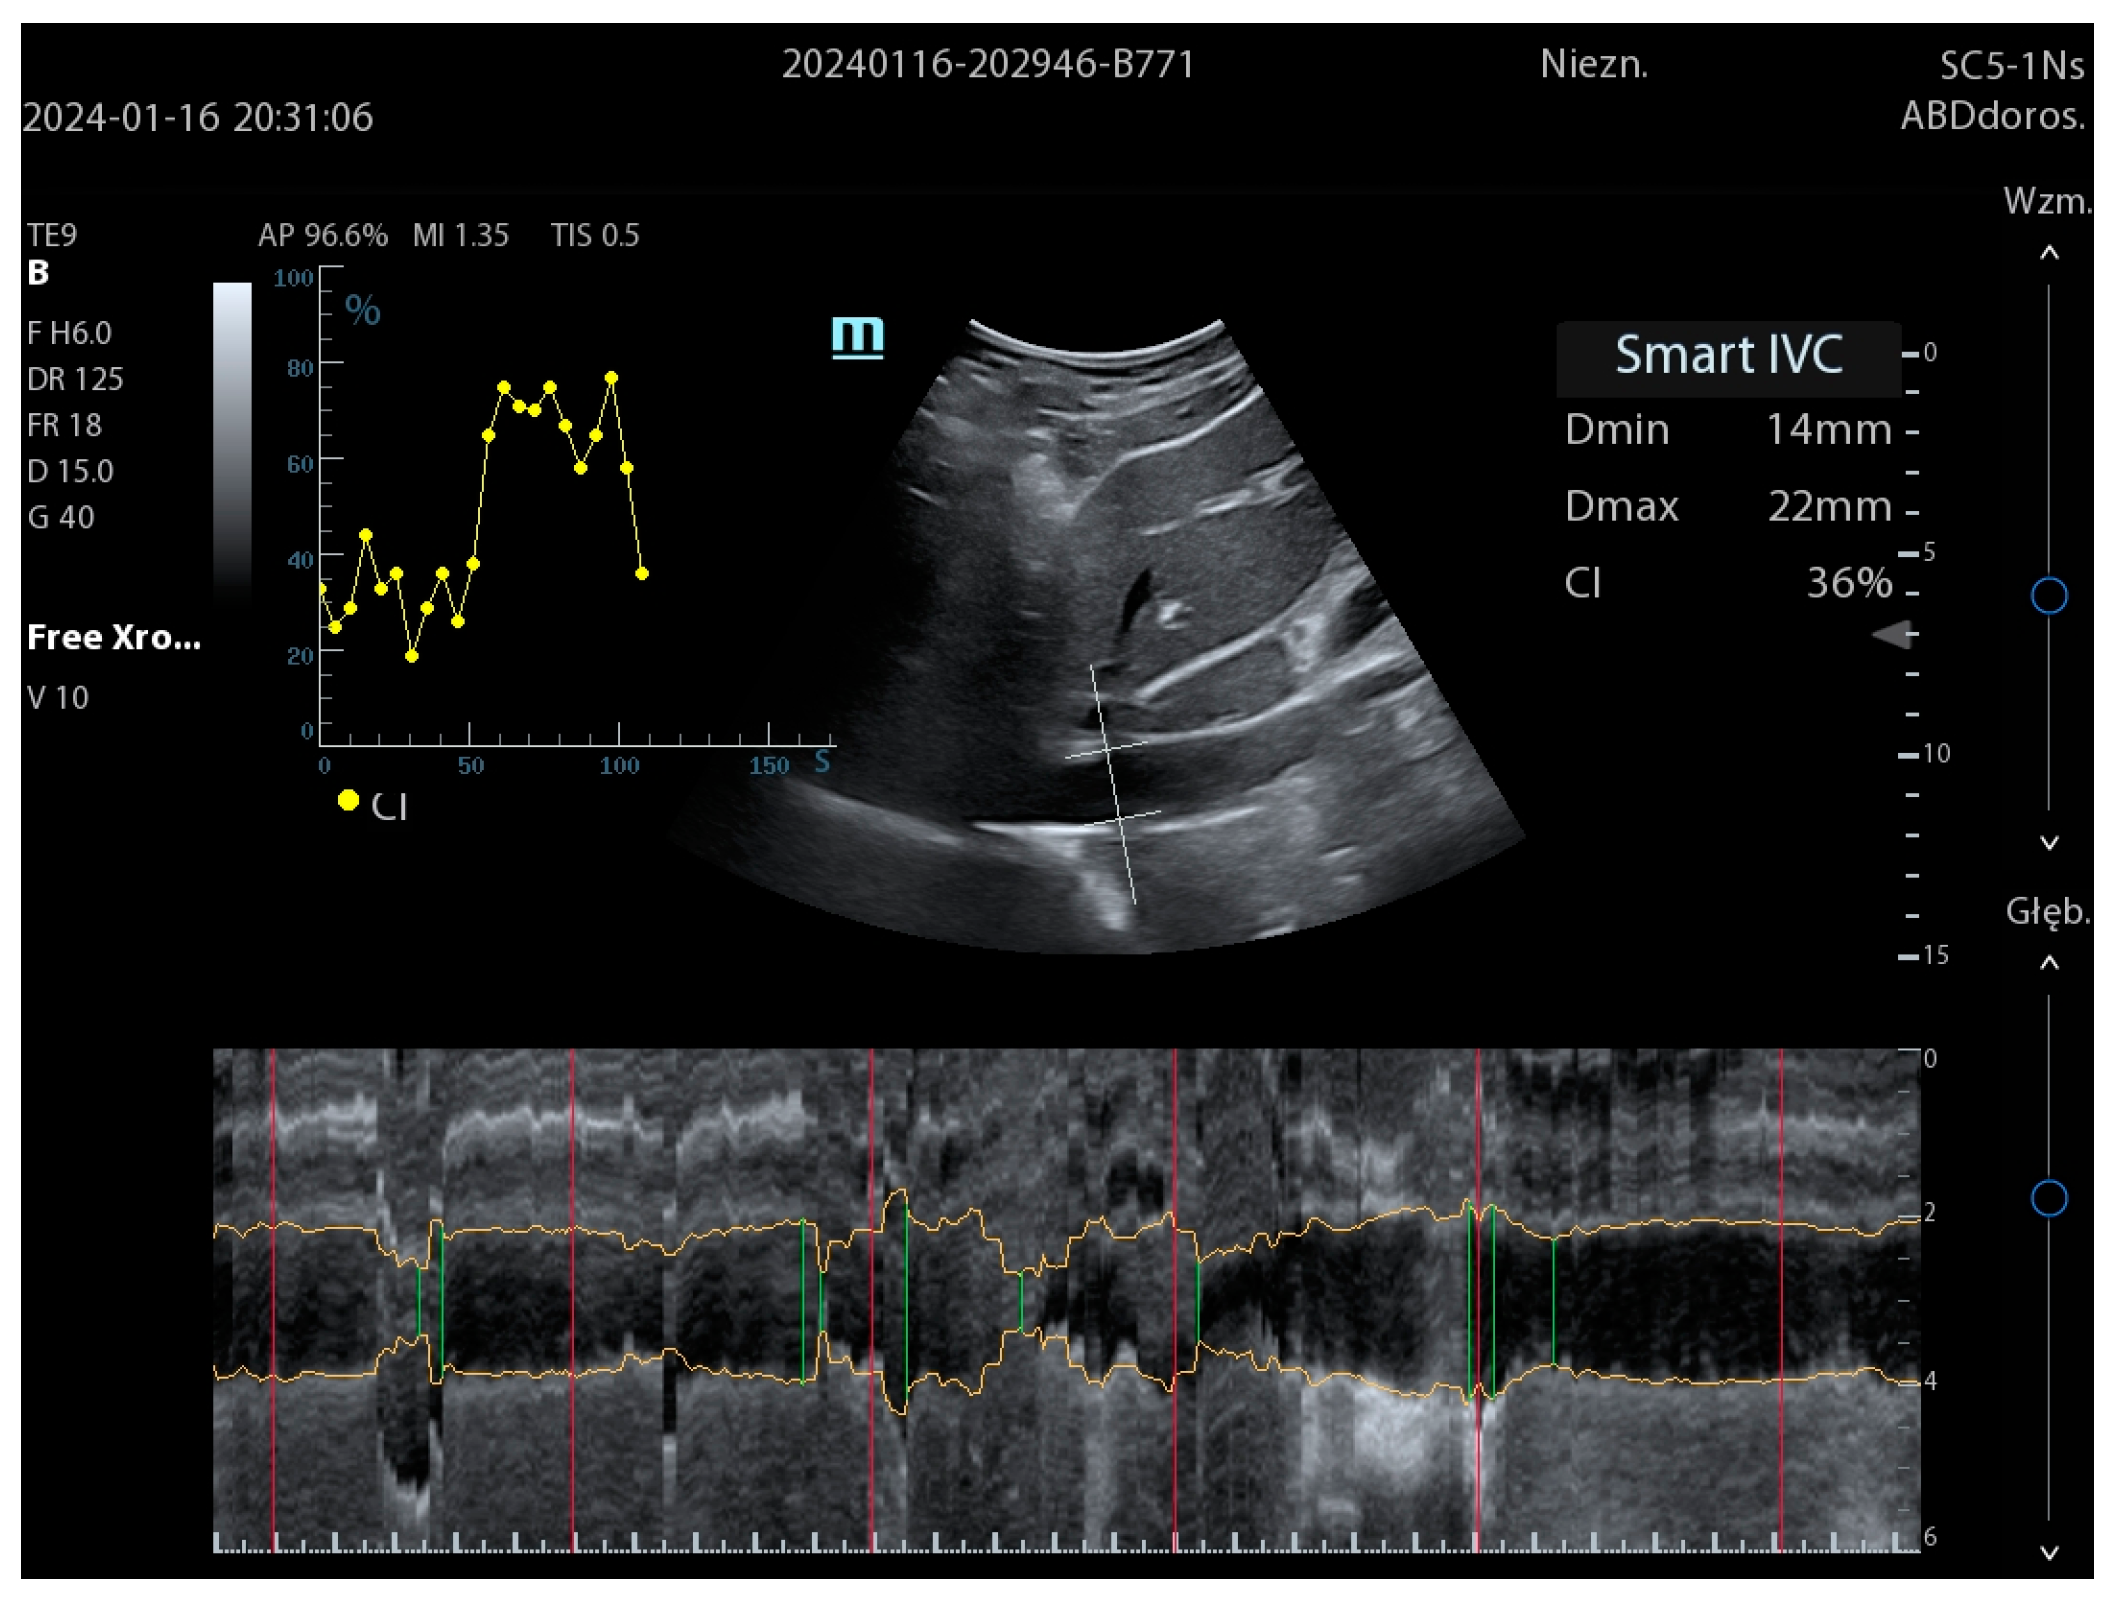Select the Dmax 22mm measurement row
The height and width of the screenshot is (1601, 2121).
(1727, 507)
